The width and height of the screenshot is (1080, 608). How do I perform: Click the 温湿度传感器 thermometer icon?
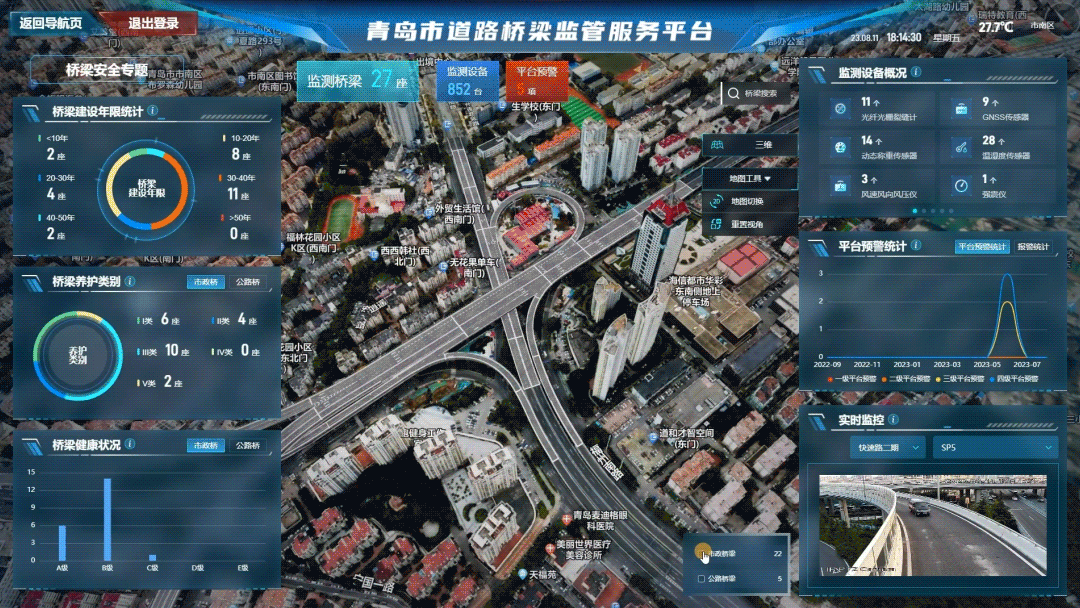pos(960,147)
